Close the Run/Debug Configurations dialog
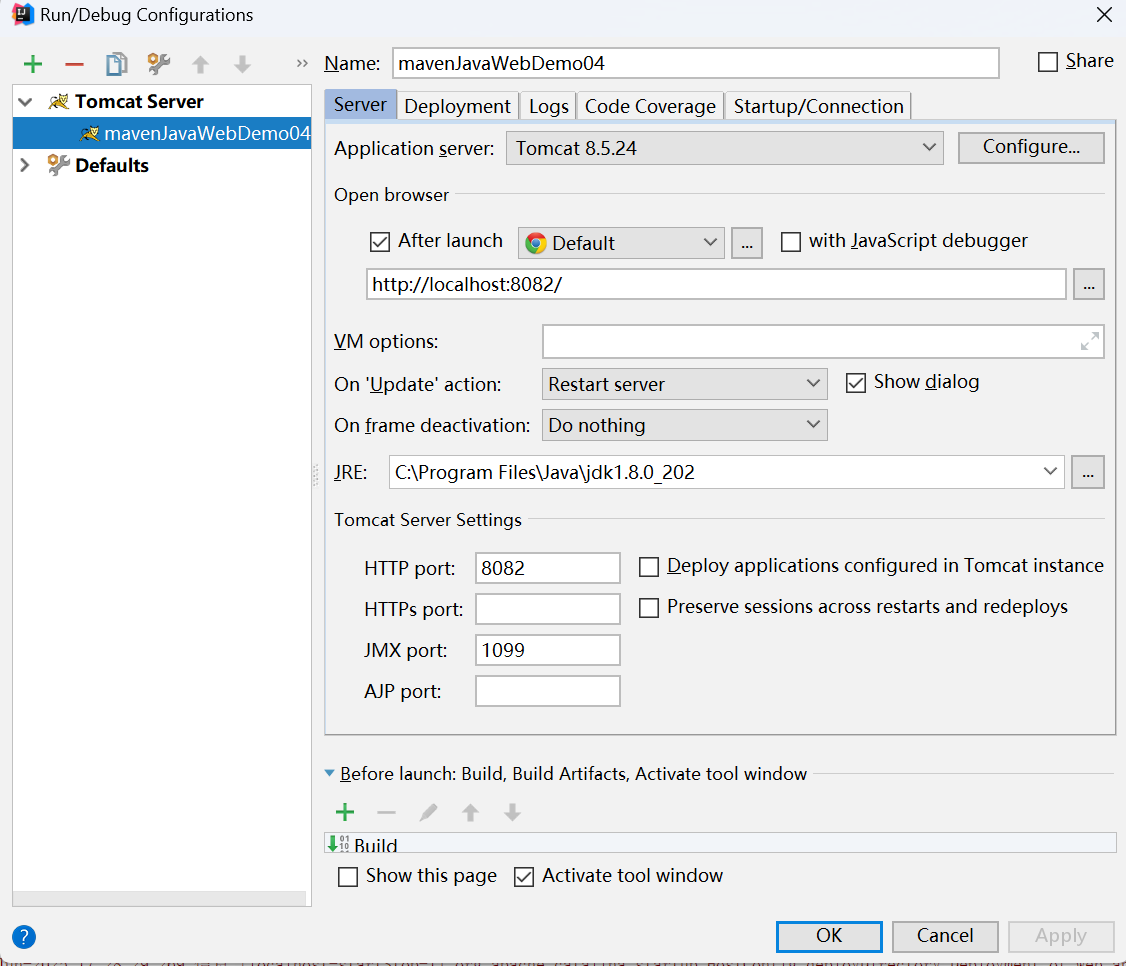Screen dimensions: 1126x966 tap(1104, 15)
